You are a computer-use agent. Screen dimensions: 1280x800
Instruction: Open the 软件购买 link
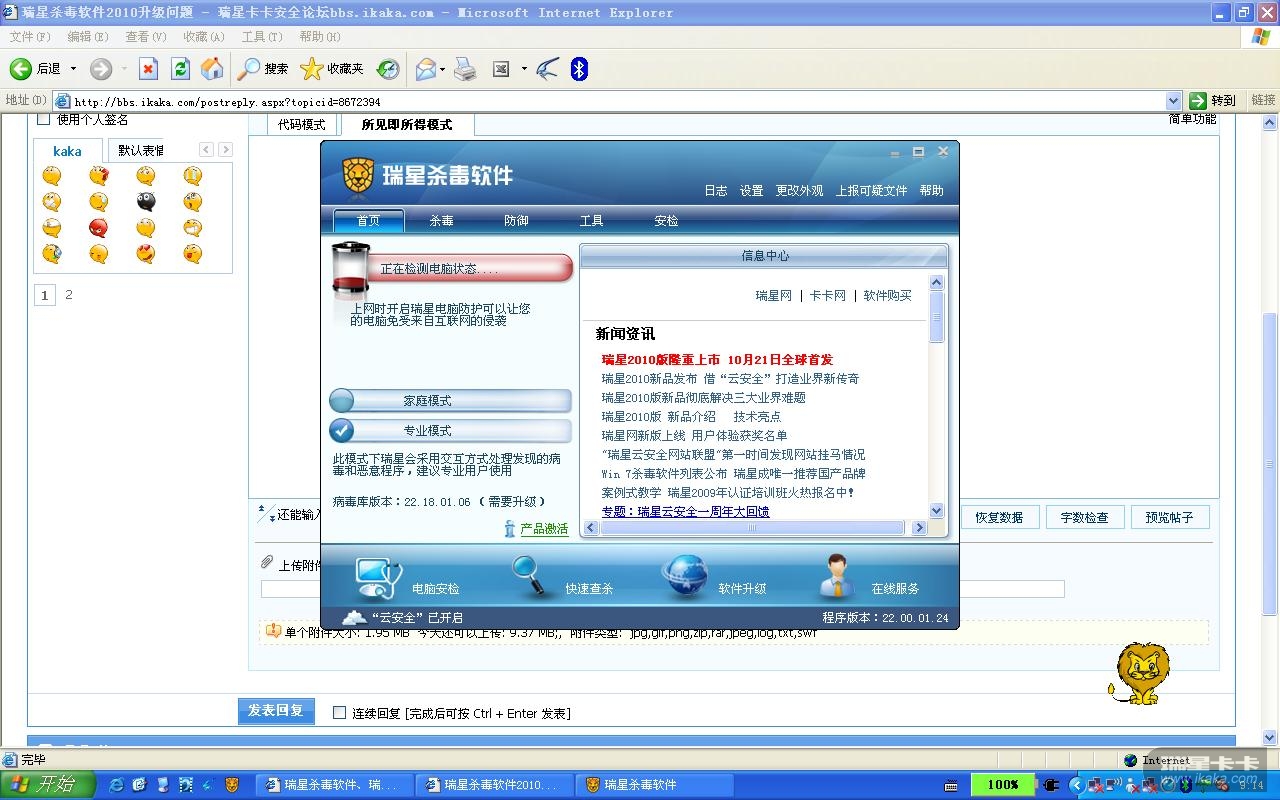888,296
